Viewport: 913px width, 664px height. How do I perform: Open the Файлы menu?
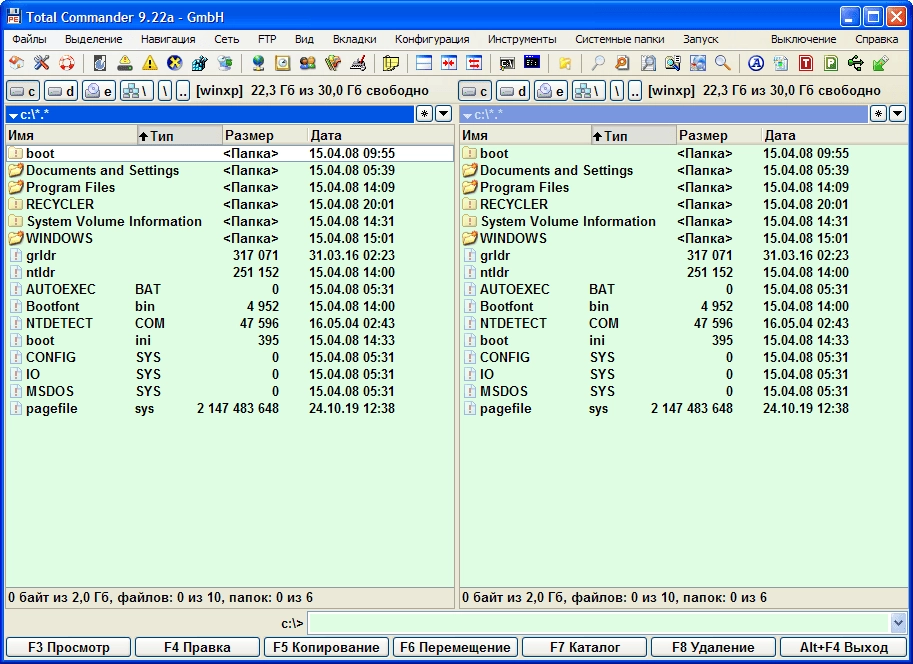tap(29, 39)
